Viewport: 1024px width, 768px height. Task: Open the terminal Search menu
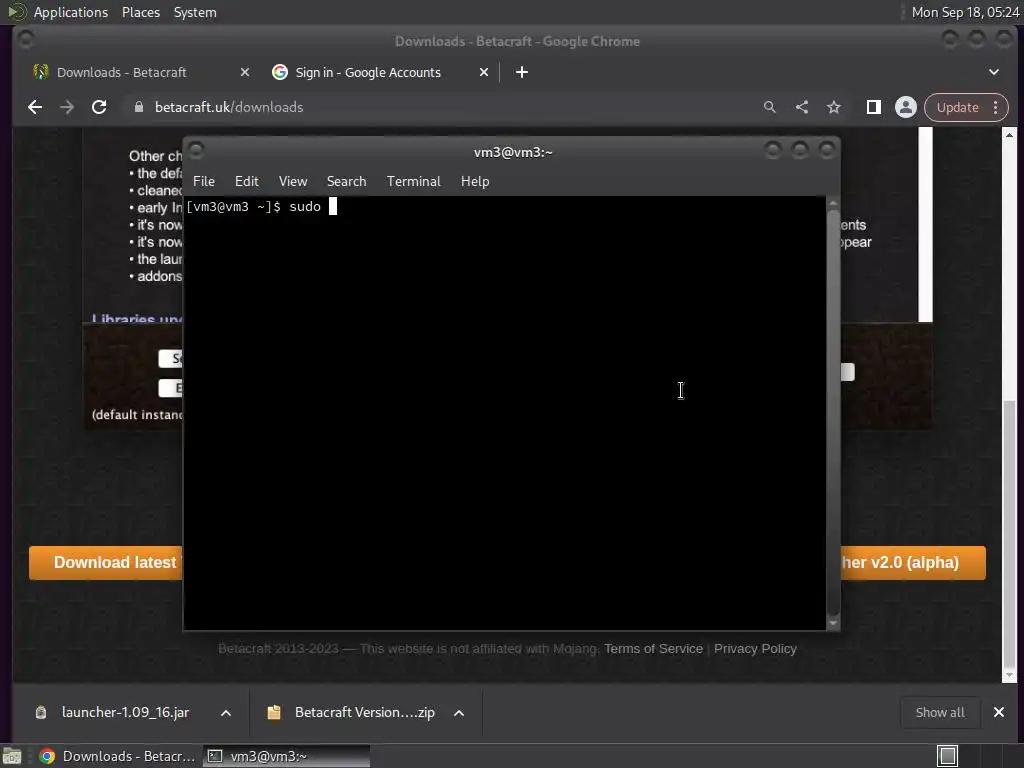click(346, 182)
